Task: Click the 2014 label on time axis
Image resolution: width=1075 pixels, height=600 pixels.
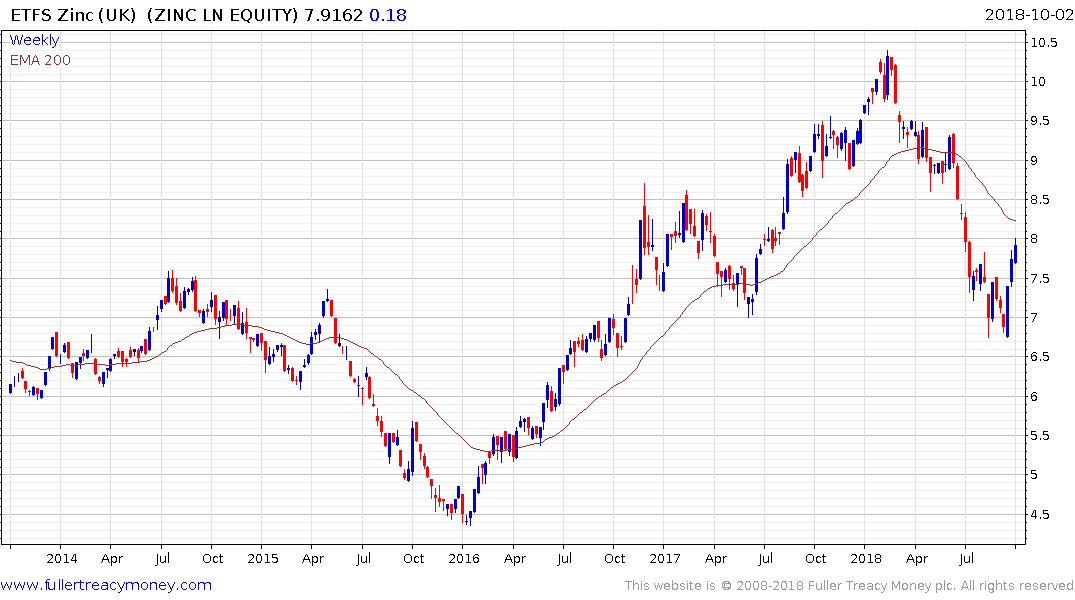Action: (x=62, y=558)
